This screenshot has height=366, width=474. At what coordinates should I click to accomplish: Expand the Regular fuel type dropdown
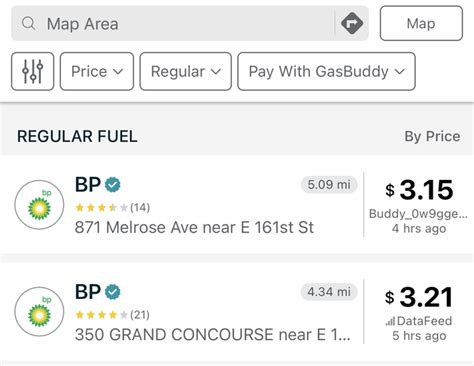186,71
